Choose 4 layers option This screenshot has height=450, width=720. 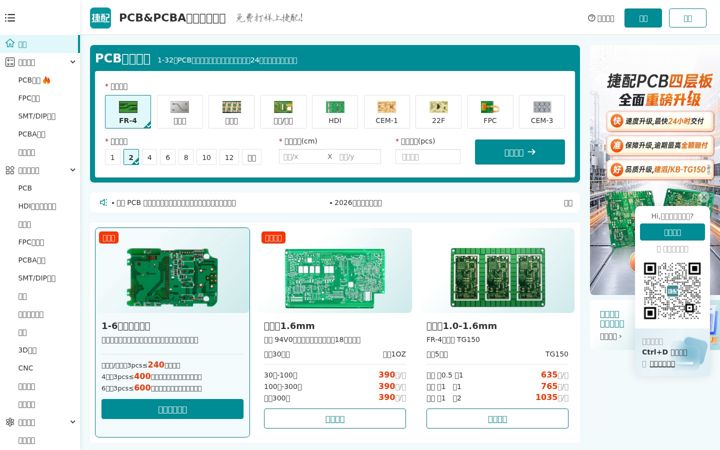149,157
